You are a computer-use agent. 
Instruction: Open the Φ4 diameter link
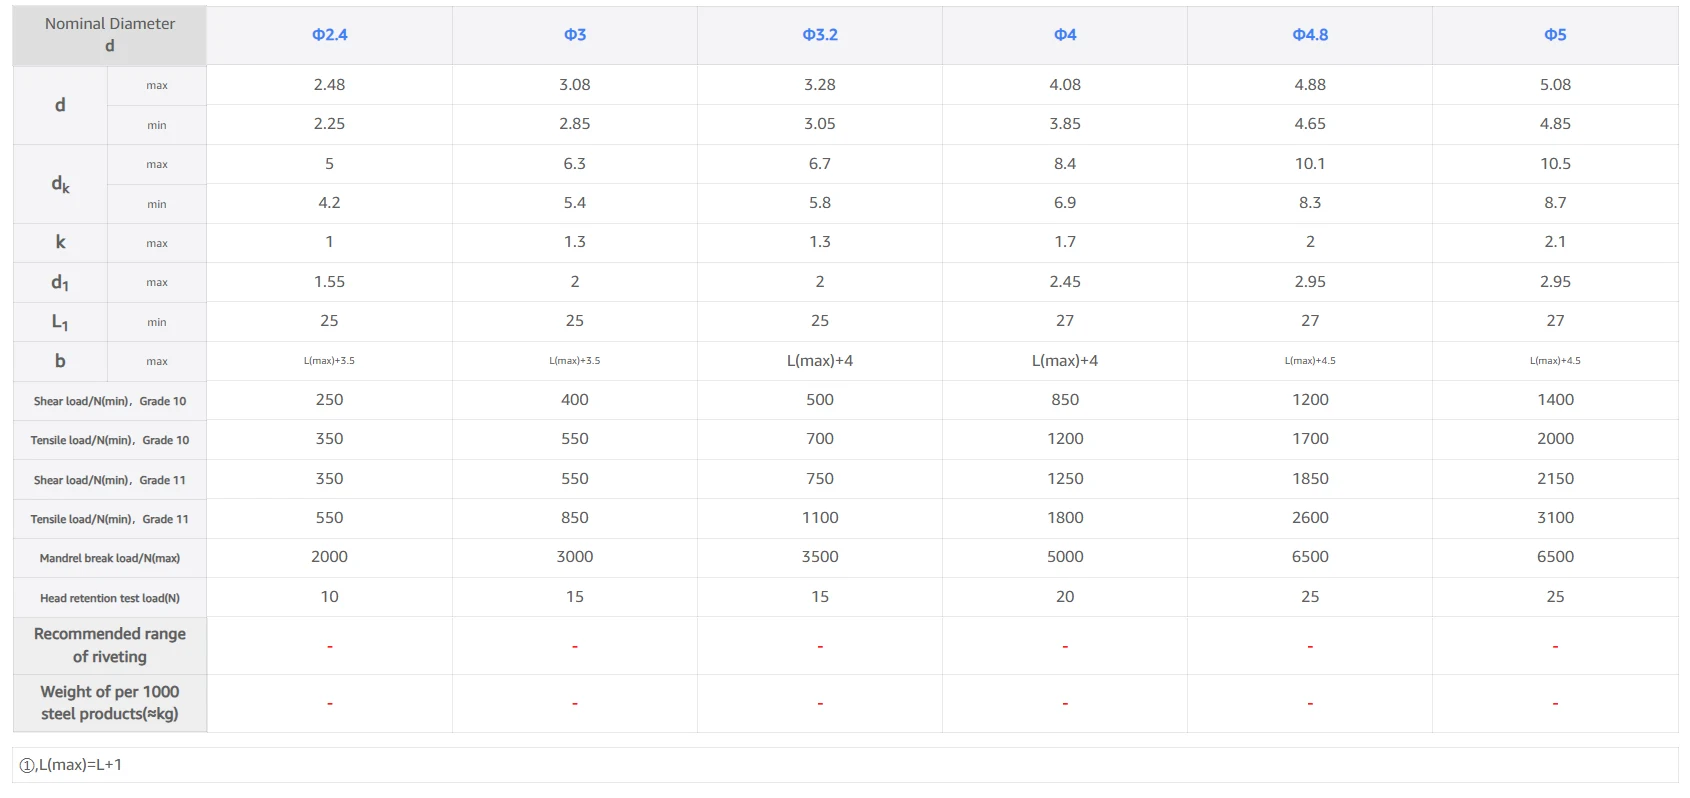[1065, 35]
